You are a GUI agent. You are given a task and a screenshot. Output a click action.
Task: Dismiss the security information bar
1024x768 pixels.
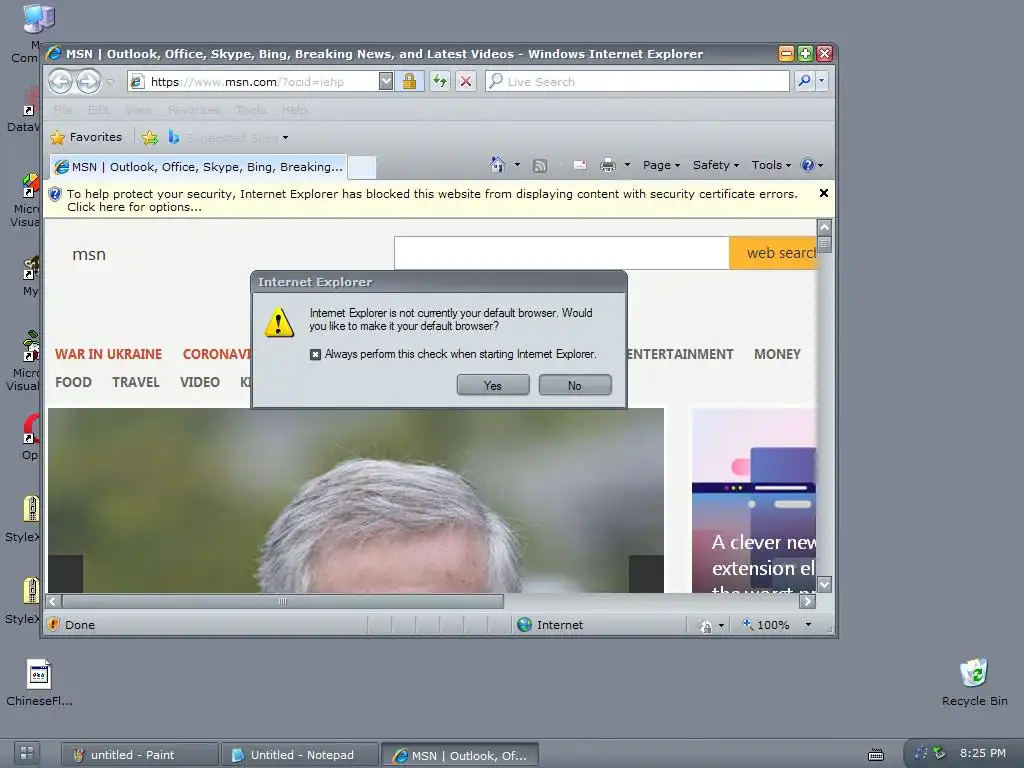pyautogui.click(x=824, y=193)
